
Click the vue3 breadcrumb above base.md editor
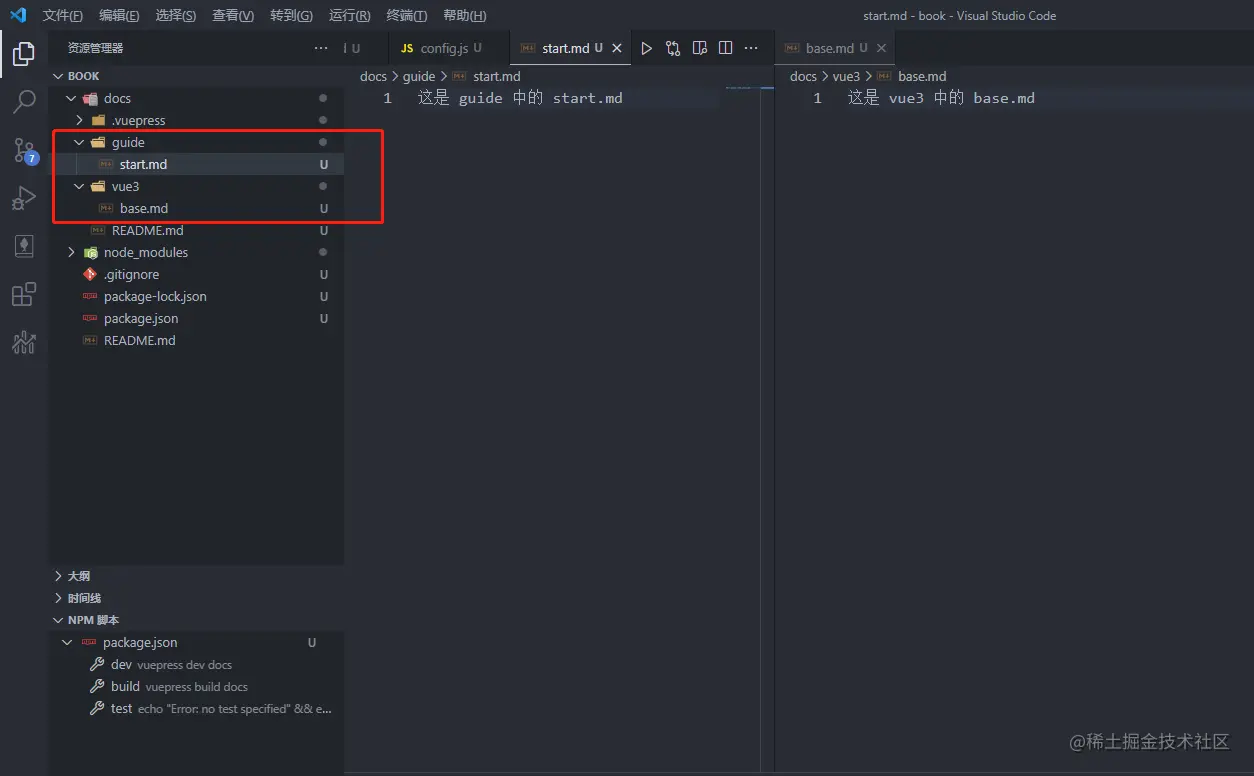pyautogui.click(x=846, y=76)
